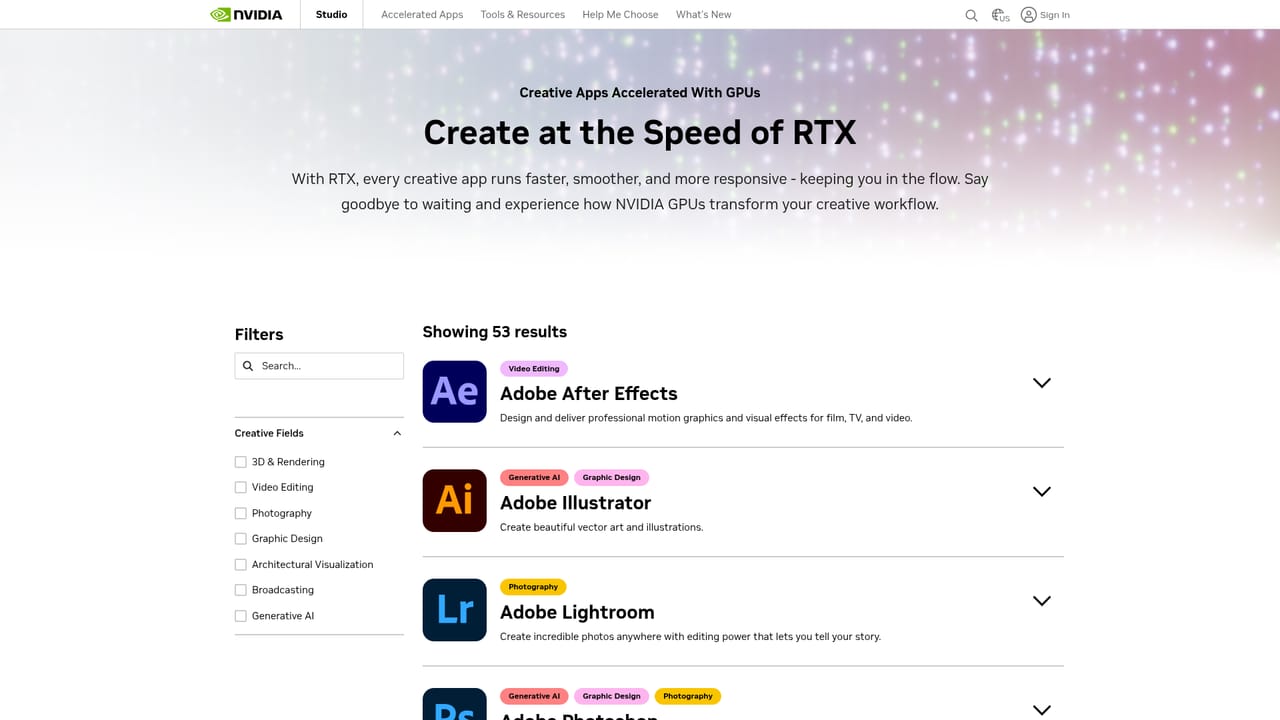Click the Adobe After Effects title
Screen dimensions: 1280x720
point(589,394)
